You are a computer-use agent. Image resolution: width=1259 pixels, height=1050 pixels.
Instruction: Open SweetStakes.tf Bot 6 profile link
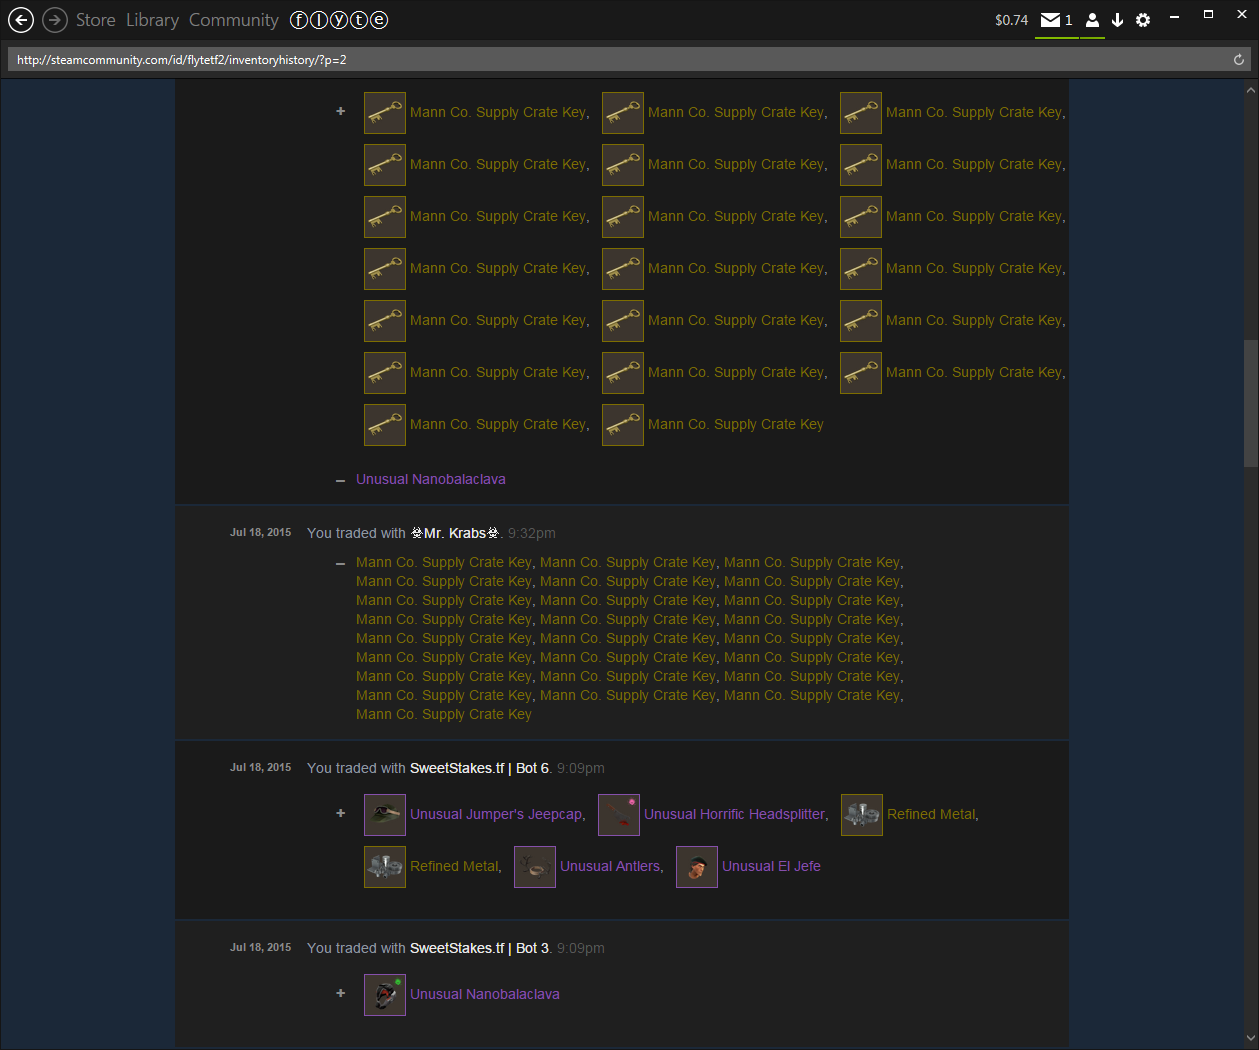pos(479,768)
